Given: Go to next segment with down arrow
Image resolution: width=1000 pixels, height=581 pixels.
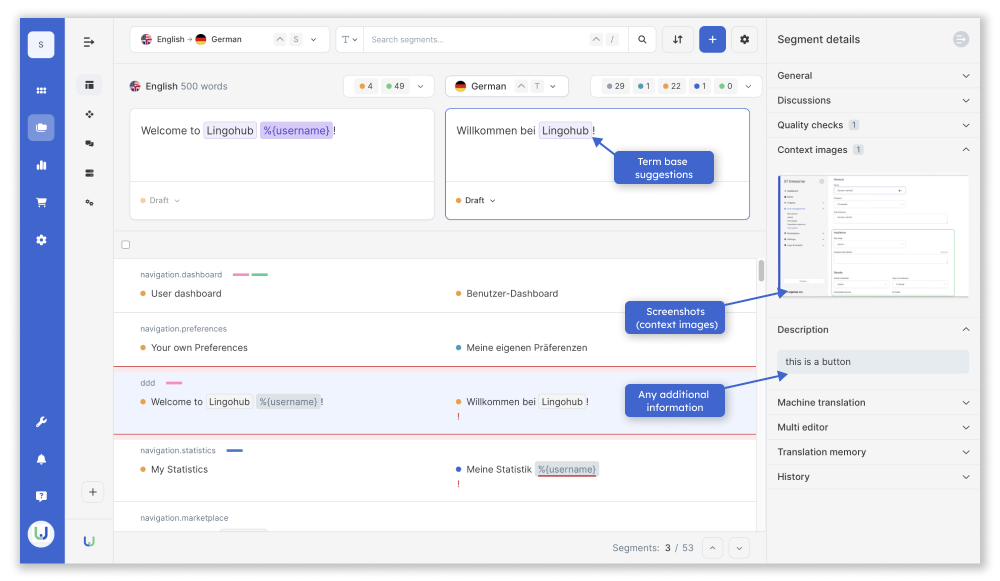Looking at the screenshot, I should click(x=739, y=548).
